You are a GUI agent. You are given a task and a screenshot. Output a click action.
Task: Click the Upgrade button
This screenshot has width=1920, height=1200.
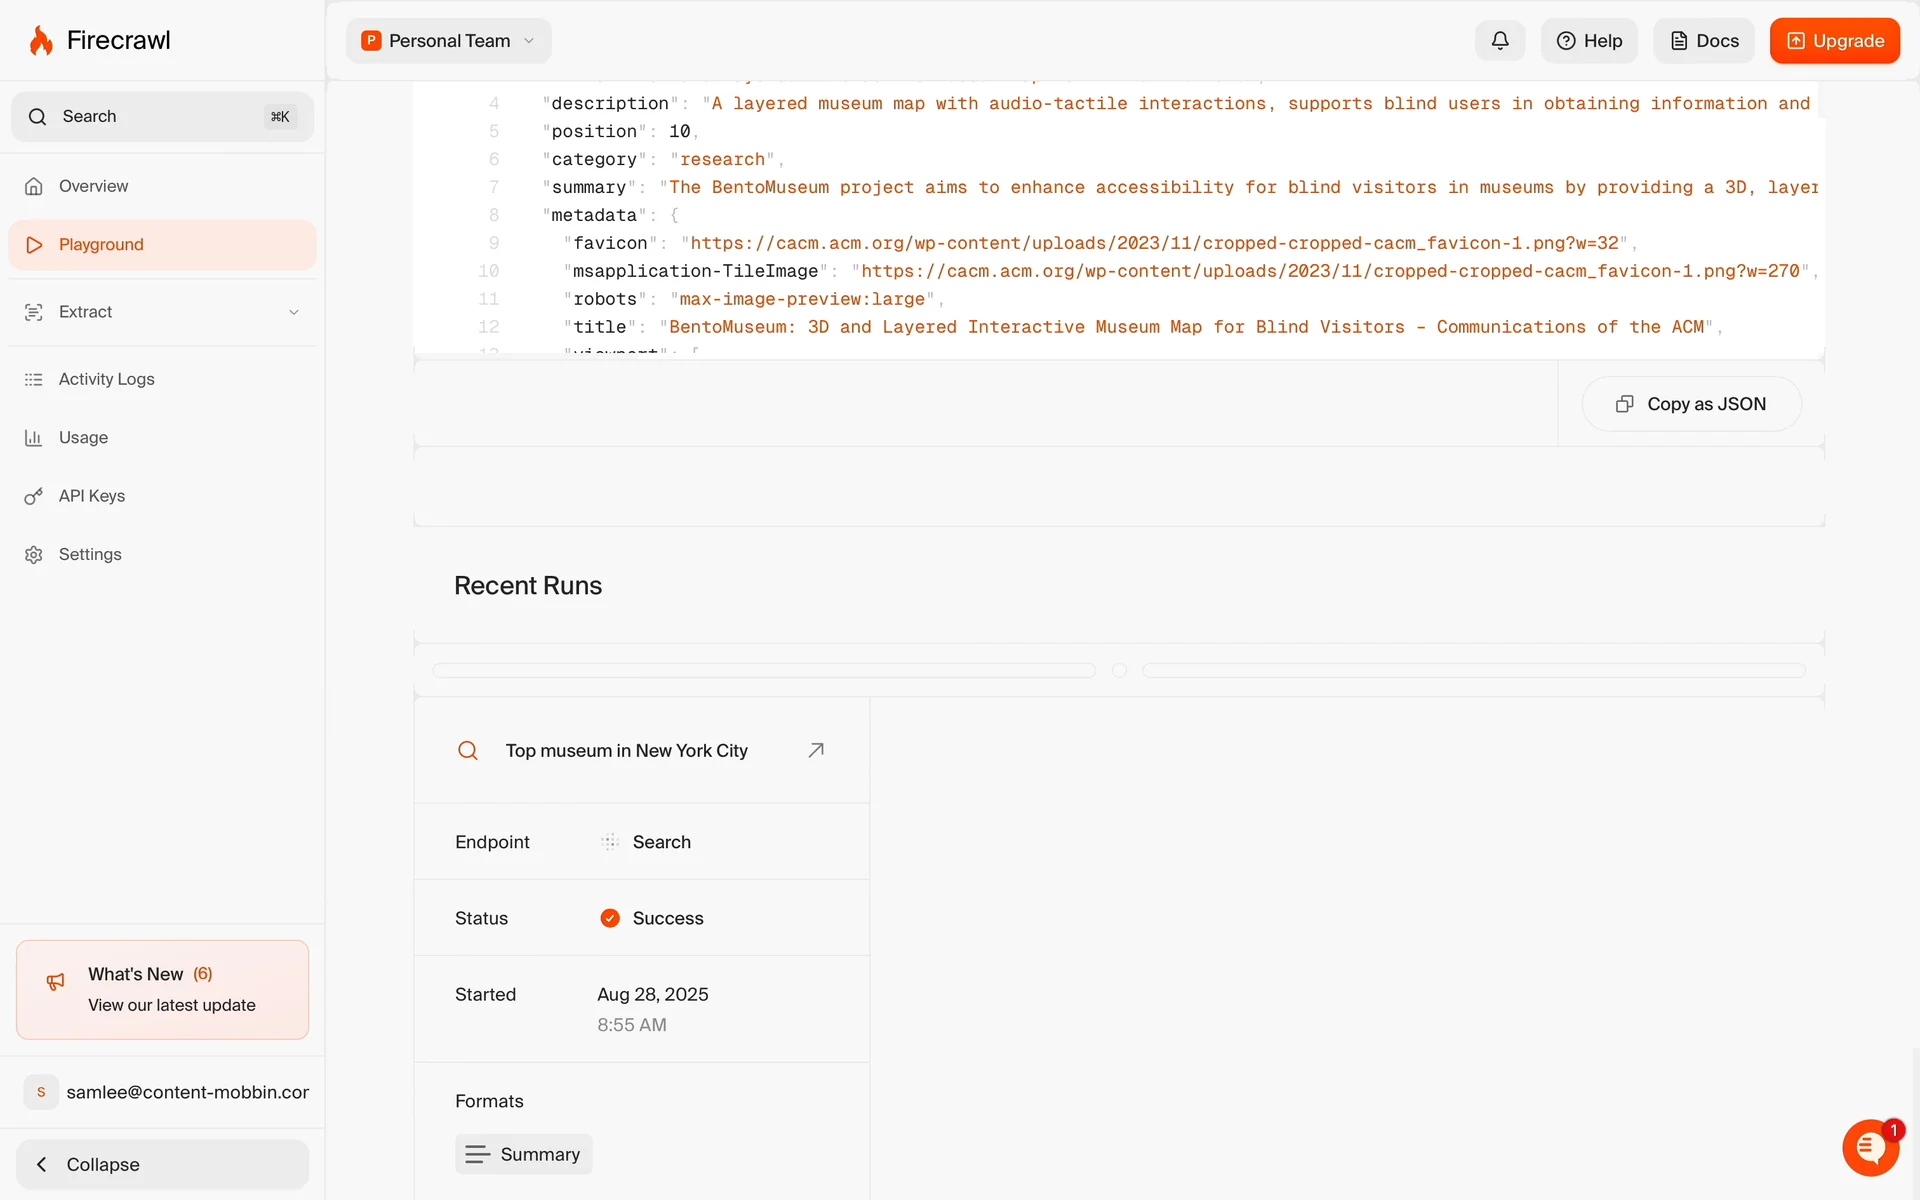coord(1834,41)
